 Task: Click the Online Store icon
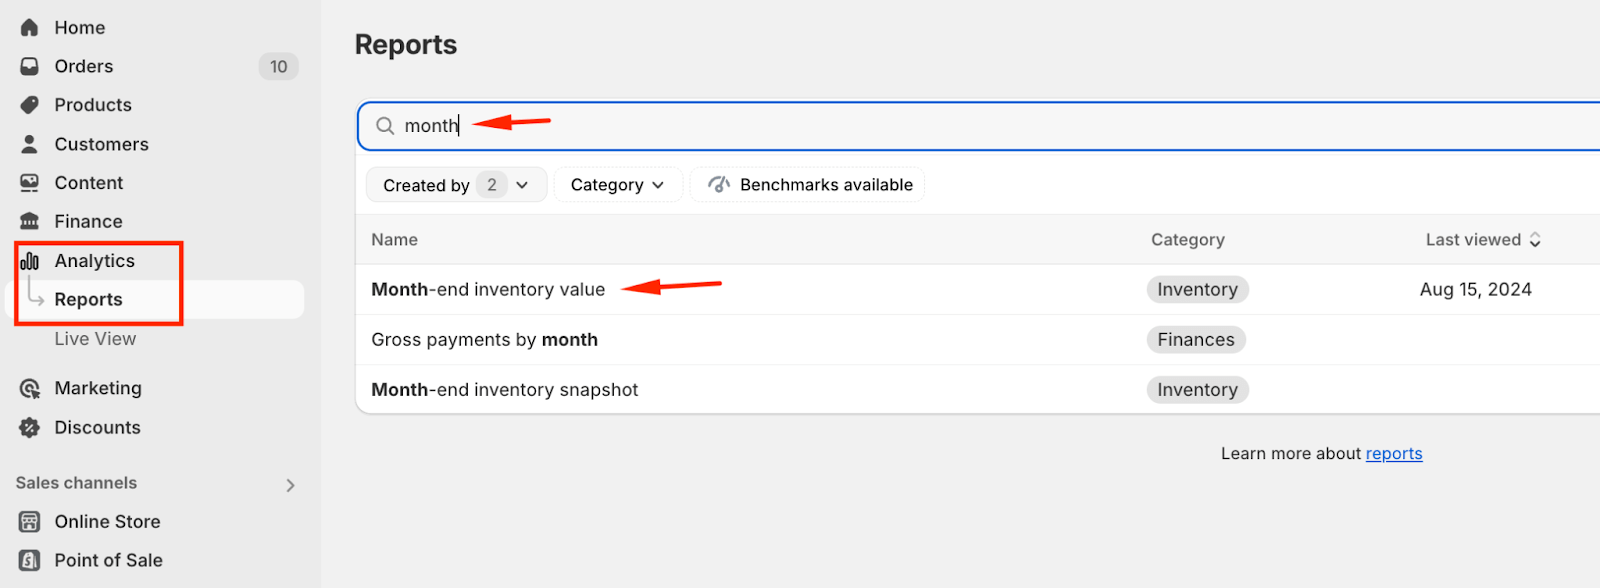[30, 522]
